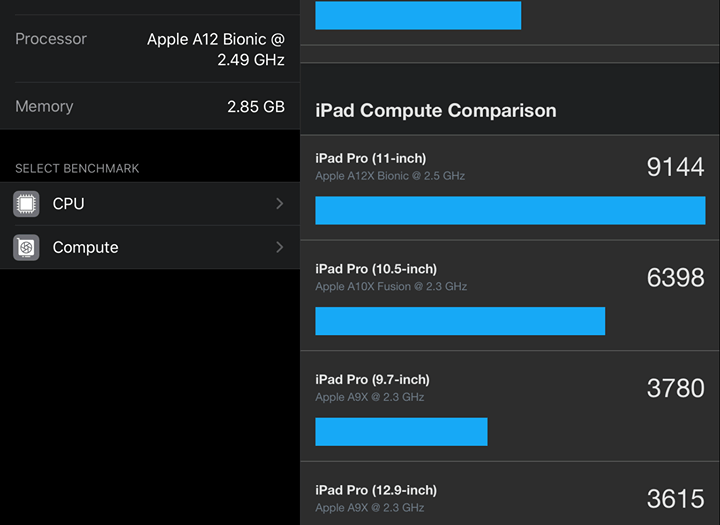Click the iPad Pro (9.7-inch) score bar
720x525 pixels.
point(401,431)
